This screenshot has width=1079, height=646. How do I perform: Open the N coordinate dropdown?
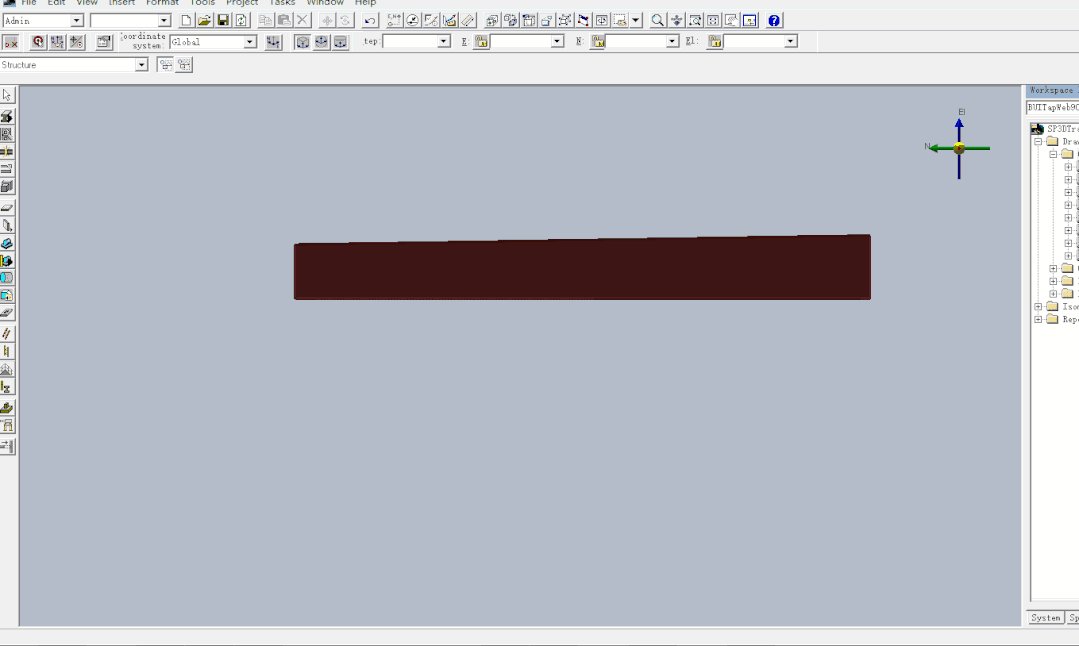tap(672, 41)
